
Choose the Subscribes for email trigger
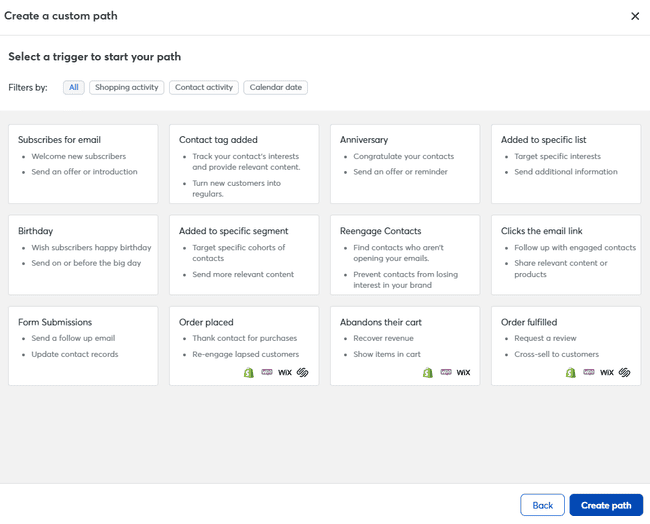[83, 164]
